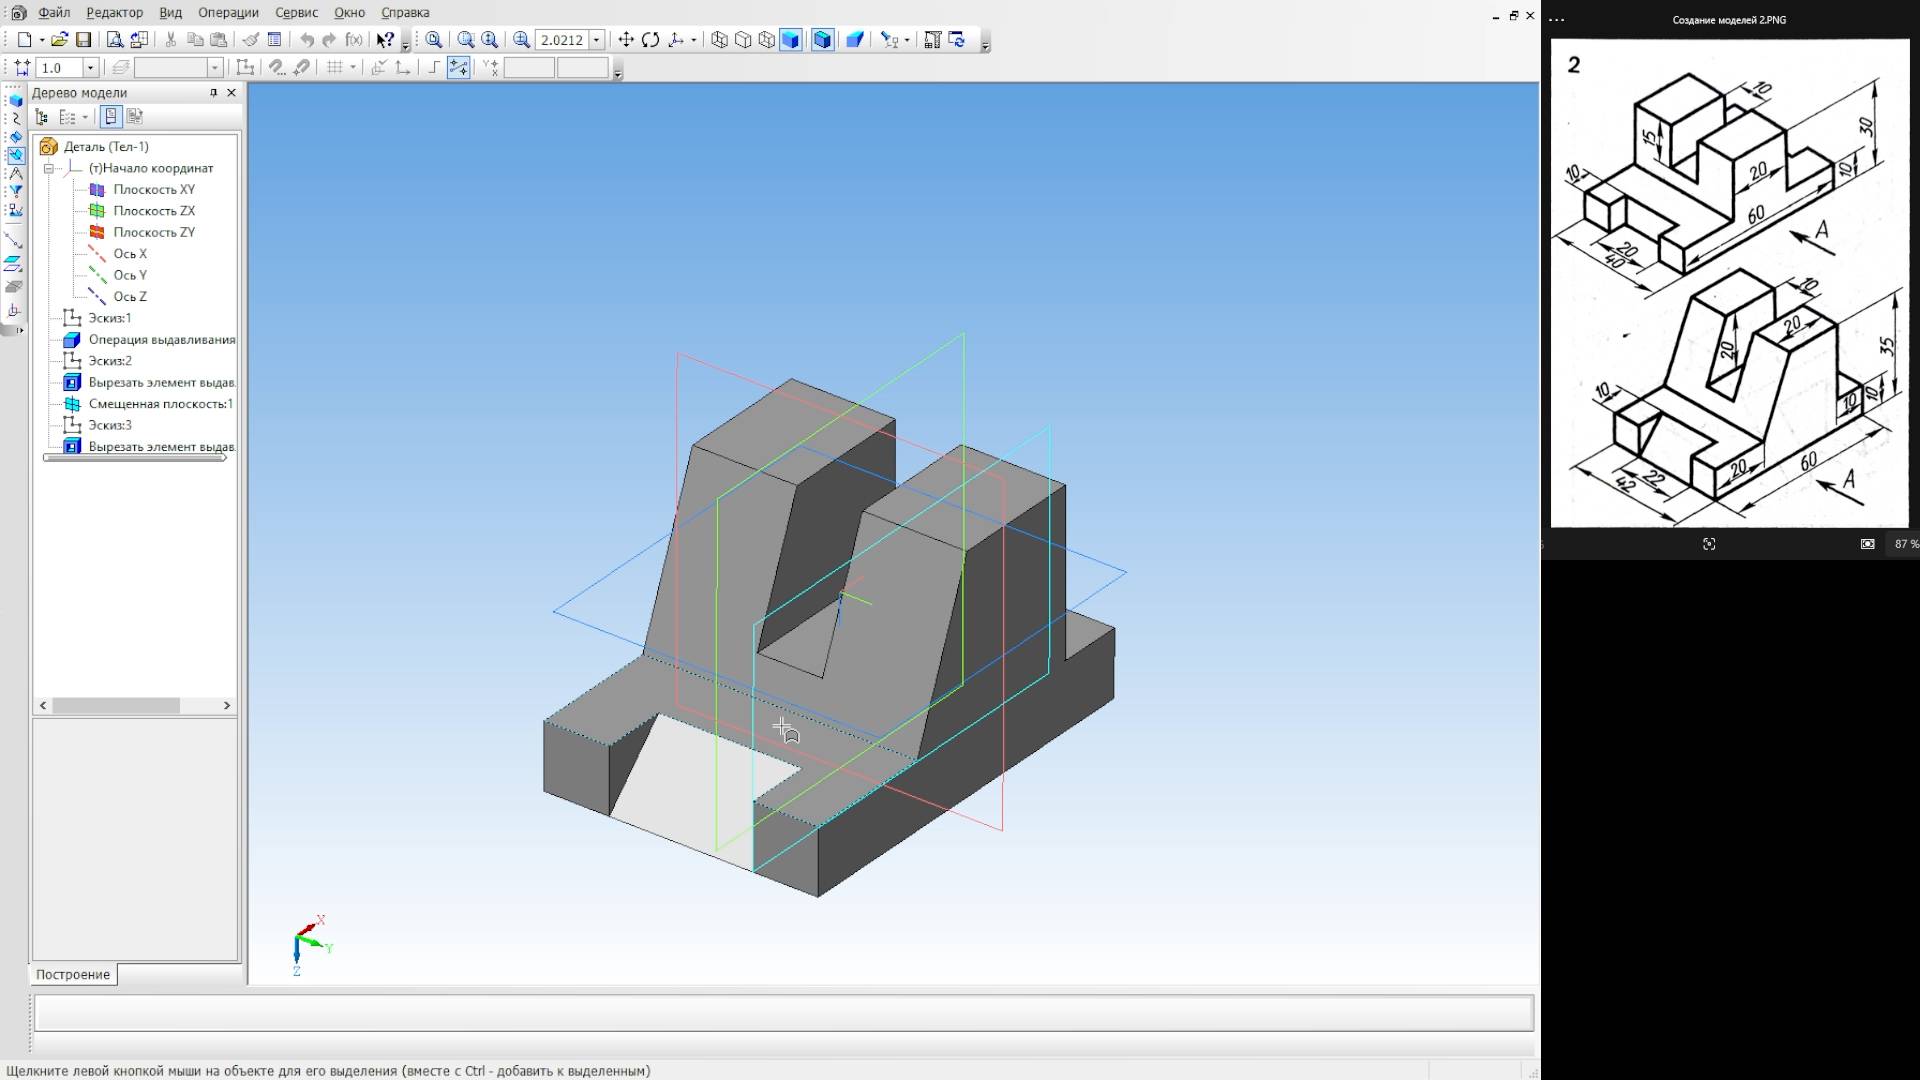Viewport: 1920px width, 1080px height.
Task: Click the Variables f(x) icon
Action: (354, 40)
